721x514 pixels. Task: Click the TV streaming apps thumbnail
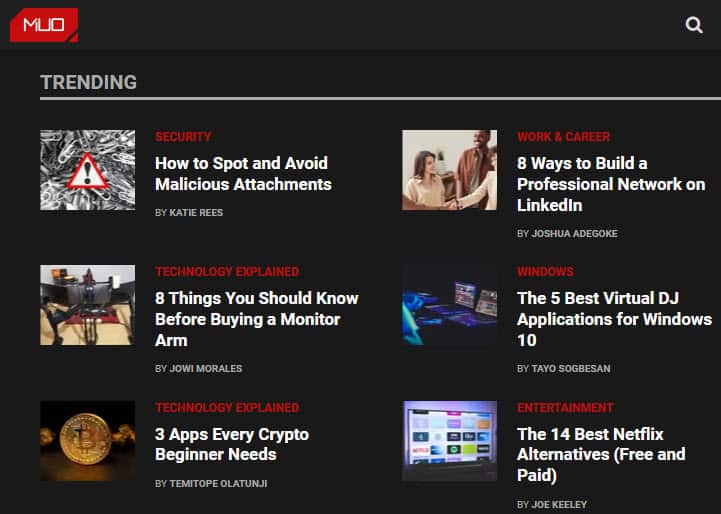(x=450, y=441)
